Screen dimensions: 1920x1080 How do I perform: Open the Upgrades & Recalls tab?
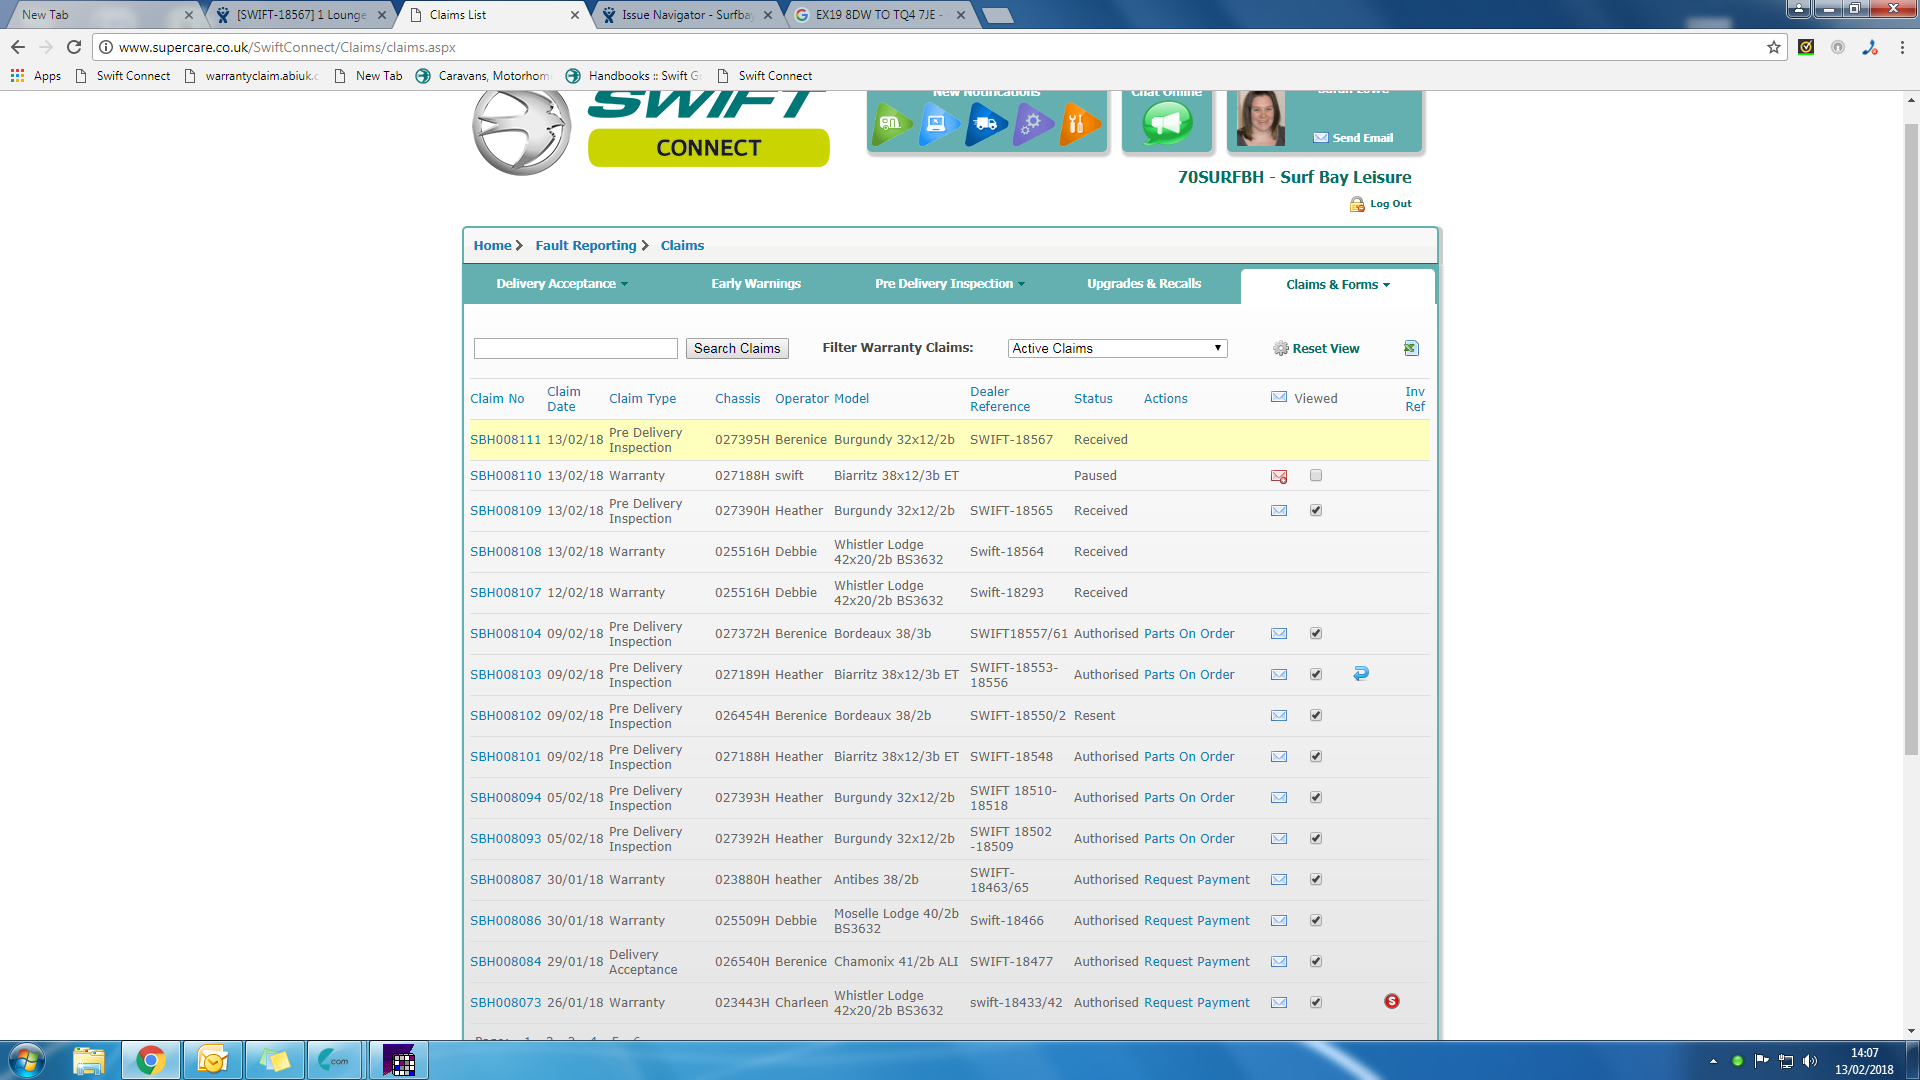pyautogui.click(x=1144, y=284)
